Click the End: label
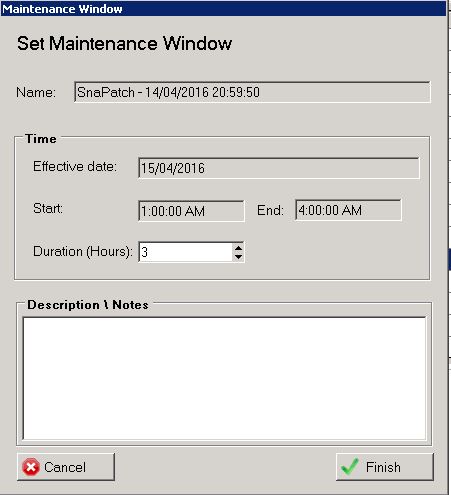 pos(270,210)
